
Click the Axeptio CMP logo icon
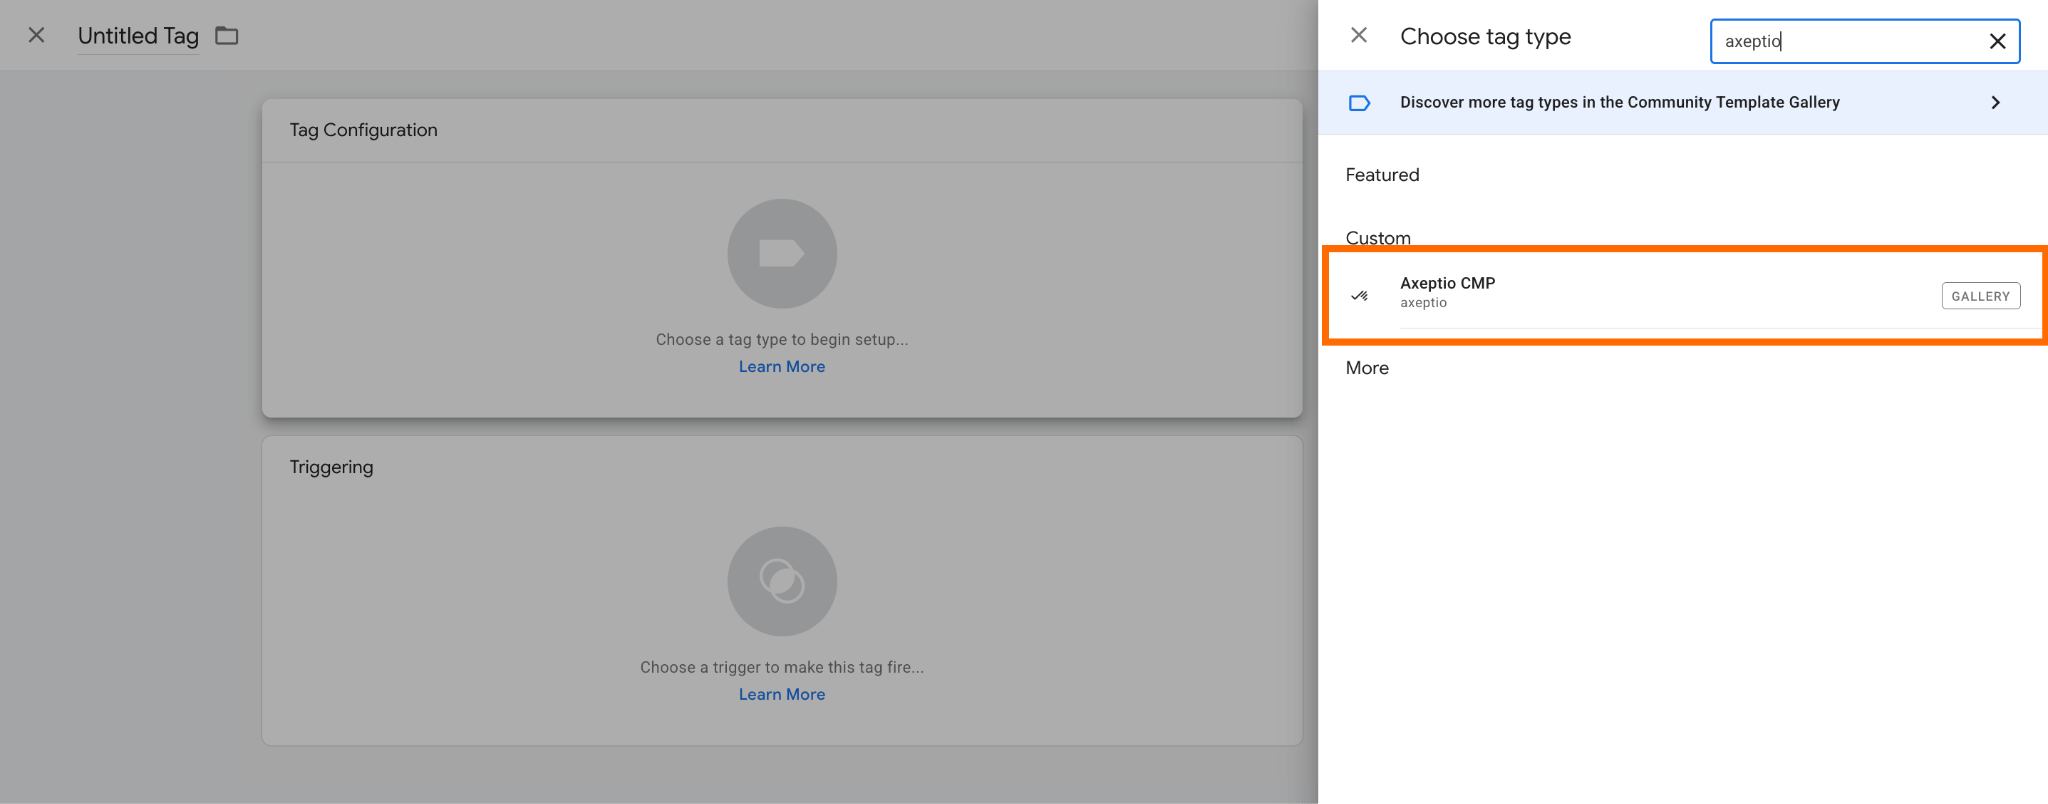point(1360,296)
